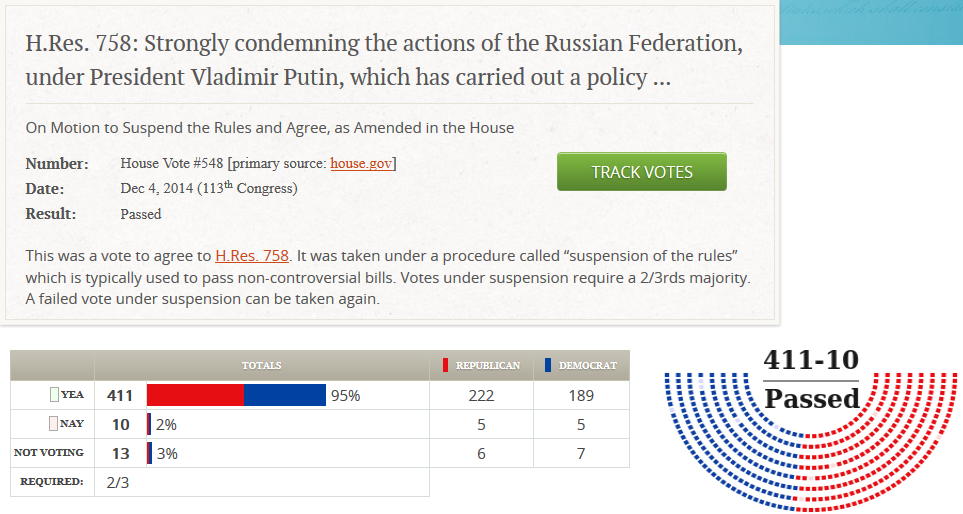963x514 pixels.
Task: Click the pink Nay color box
Action: pyautogui.click(x=54, y=424)
